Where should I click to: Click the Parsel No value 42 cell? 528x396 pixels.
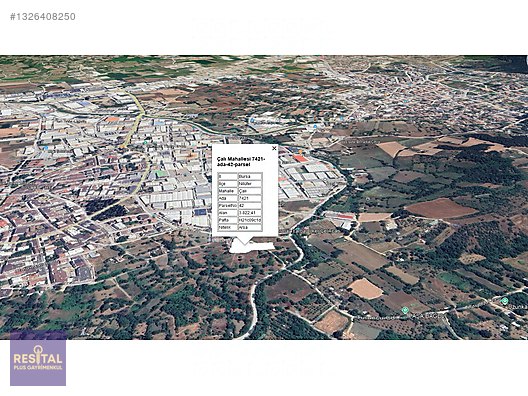(x=250, y=205)
